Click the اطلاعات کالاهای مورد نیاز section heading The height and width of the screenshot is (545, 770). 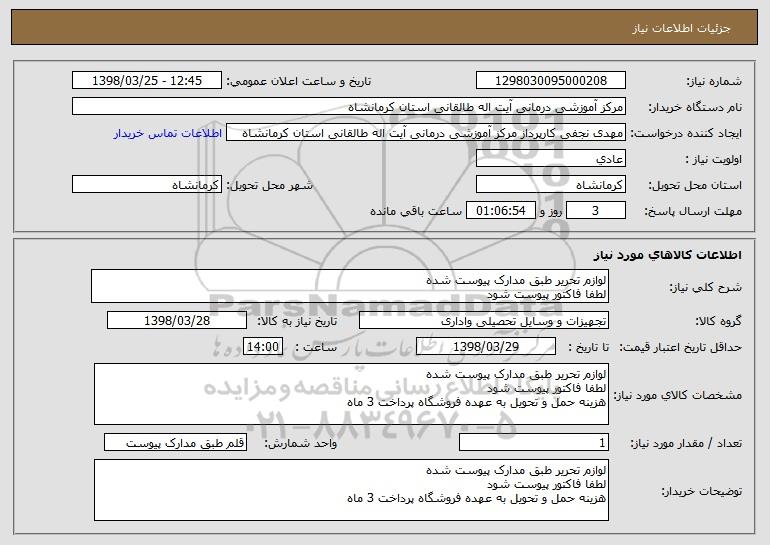(x=667, y=255)
